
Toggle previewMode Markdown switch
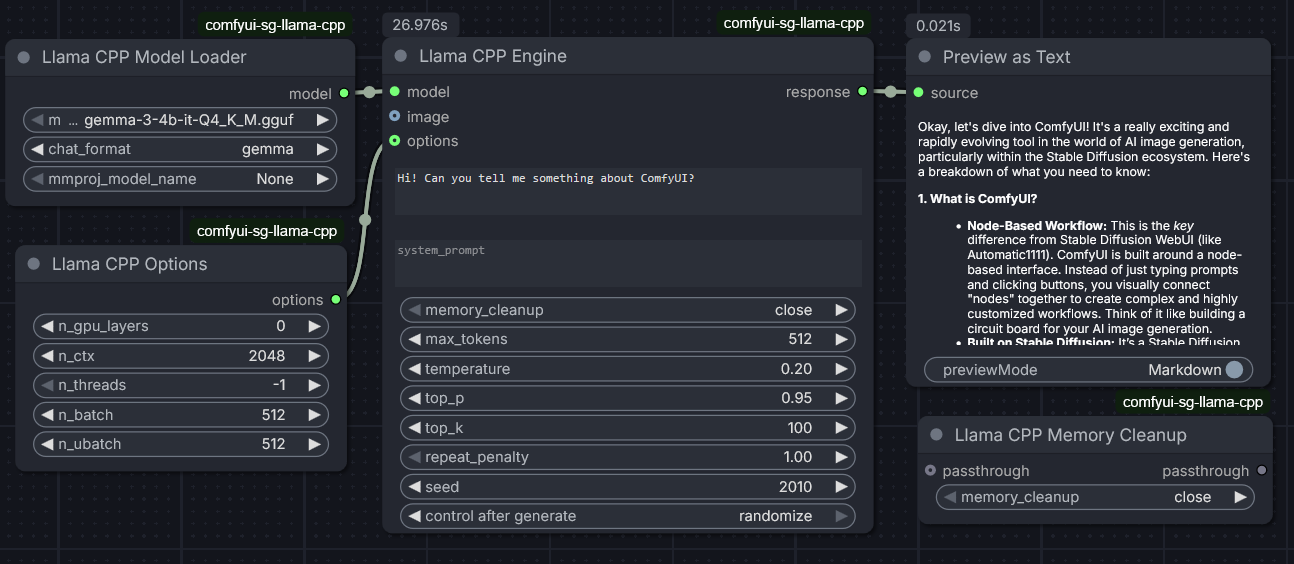[x=1234, y=370]
